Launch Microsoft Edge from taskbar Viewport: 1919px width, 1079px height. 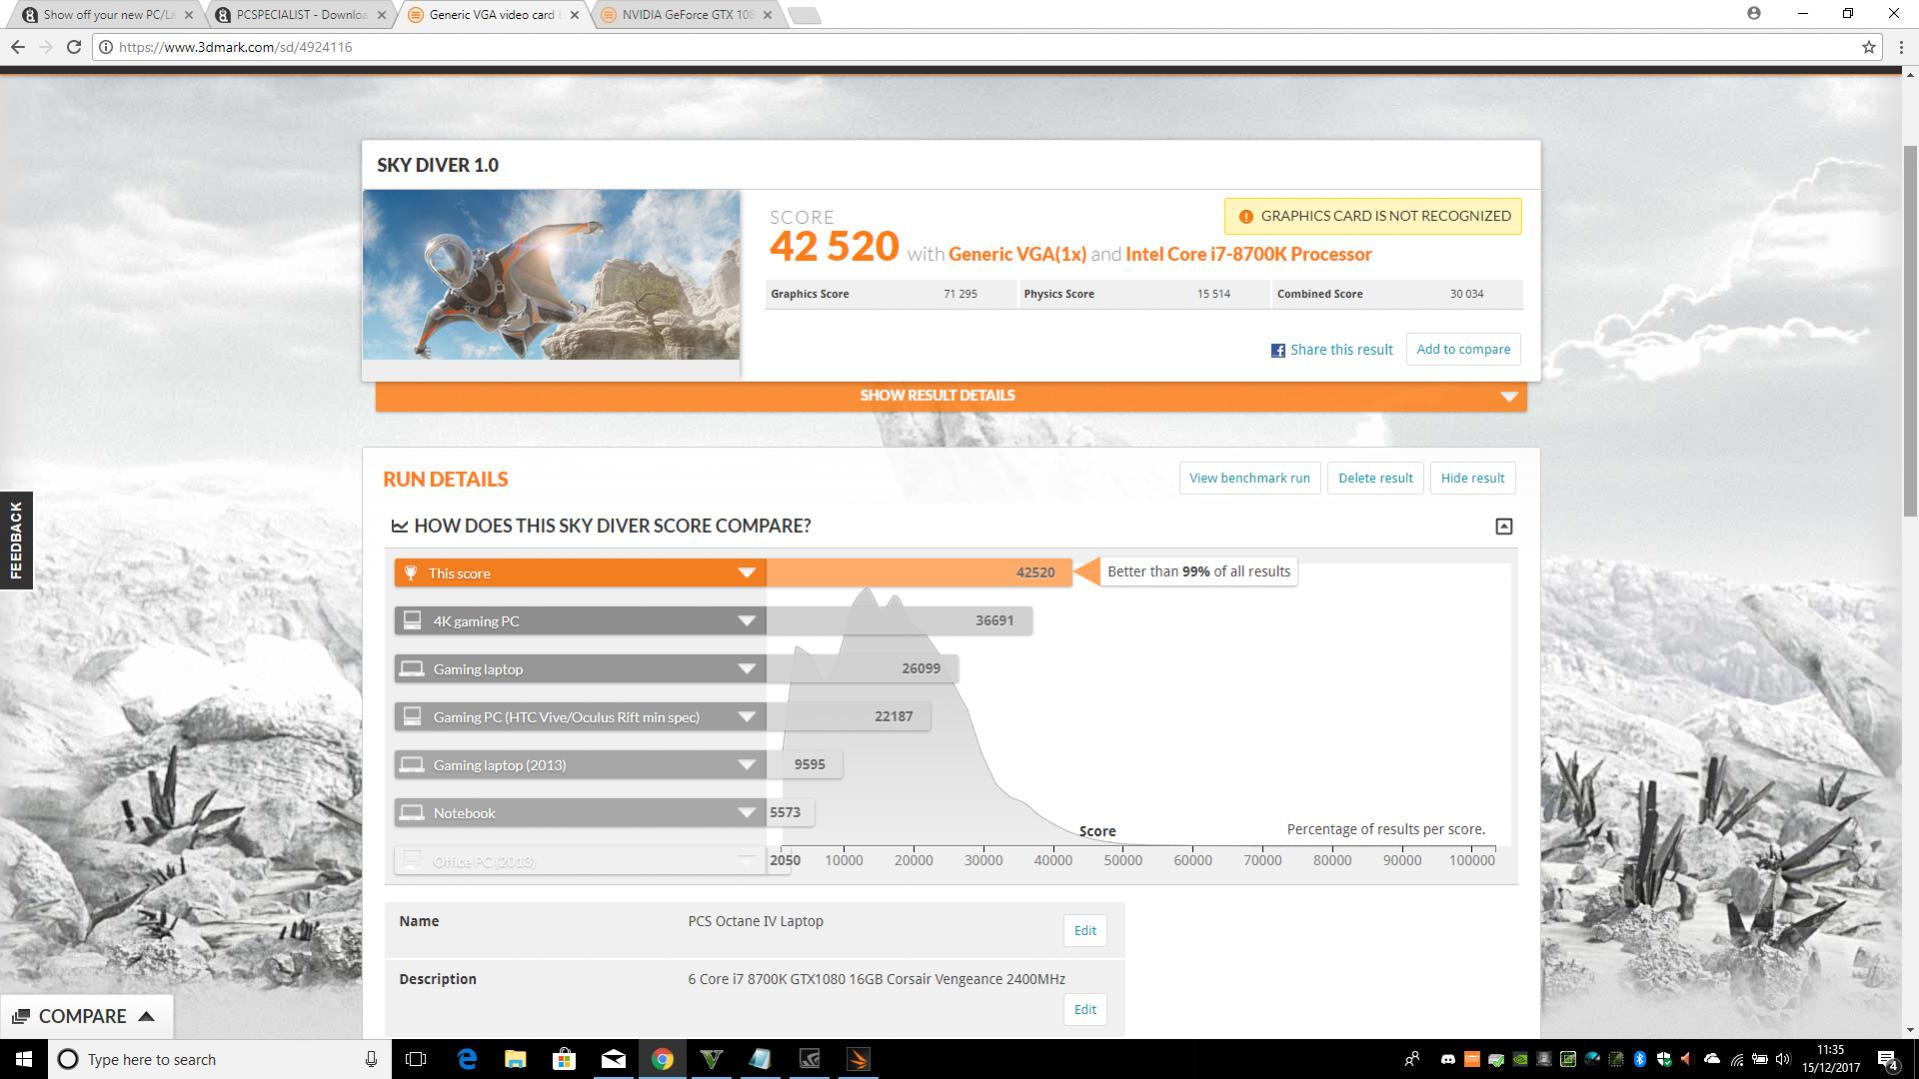467,1059
